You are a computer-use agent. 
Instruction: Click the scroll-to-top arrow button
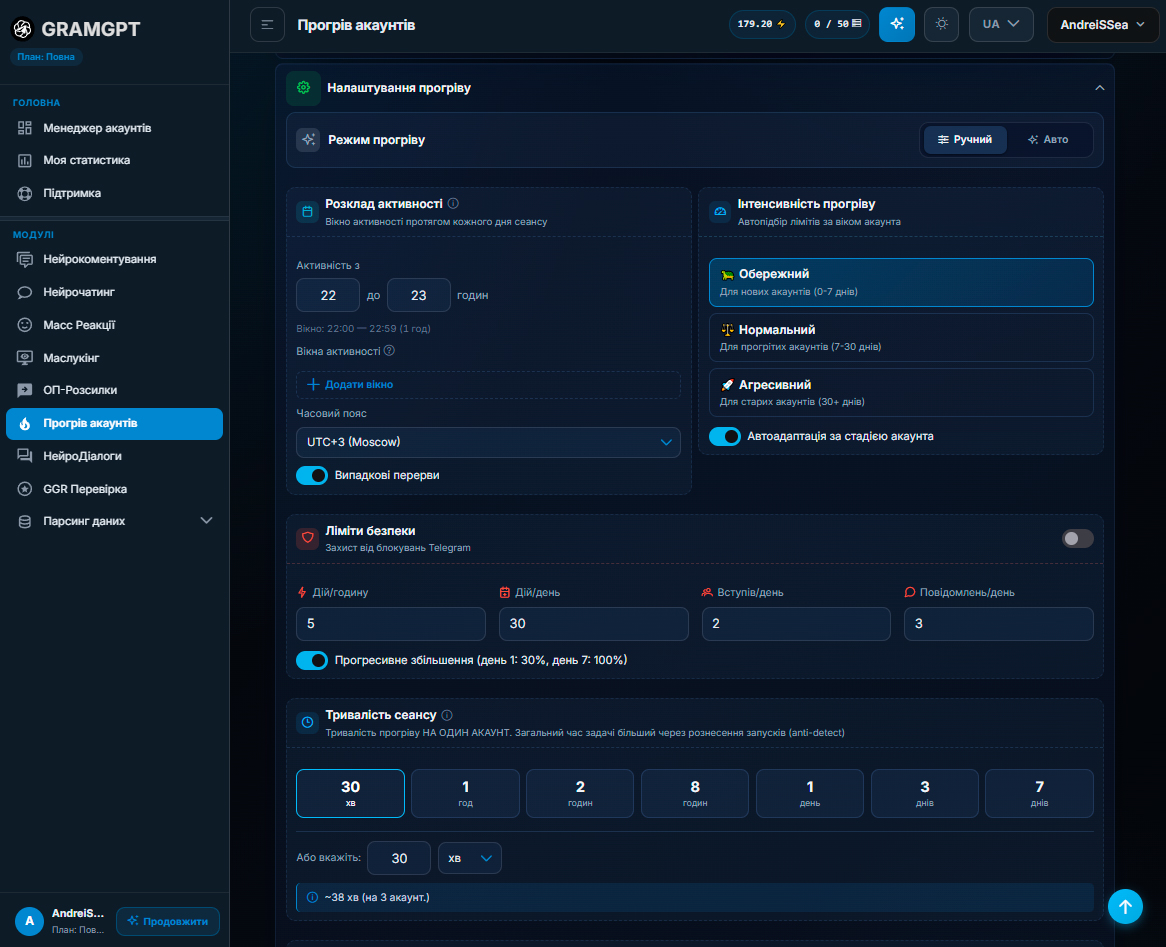[1125, 907]
